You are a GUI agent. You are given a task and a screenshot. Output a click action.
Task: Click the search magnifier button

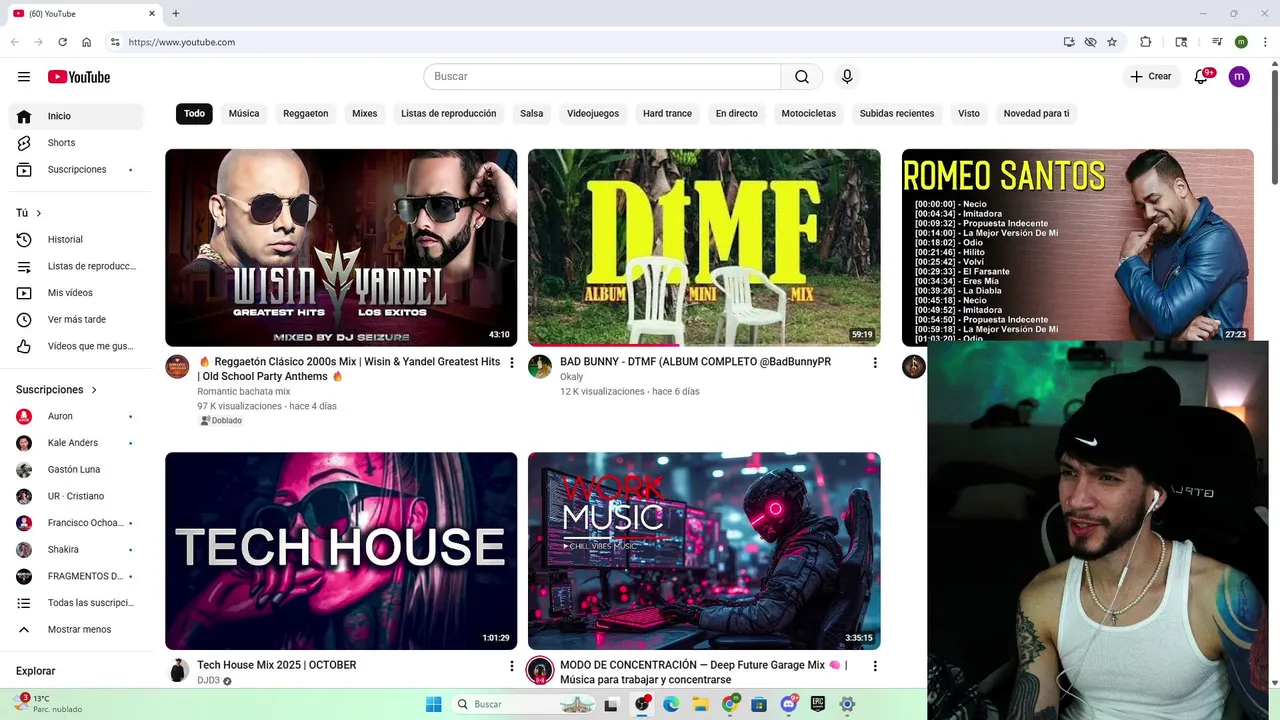point(802,77)
